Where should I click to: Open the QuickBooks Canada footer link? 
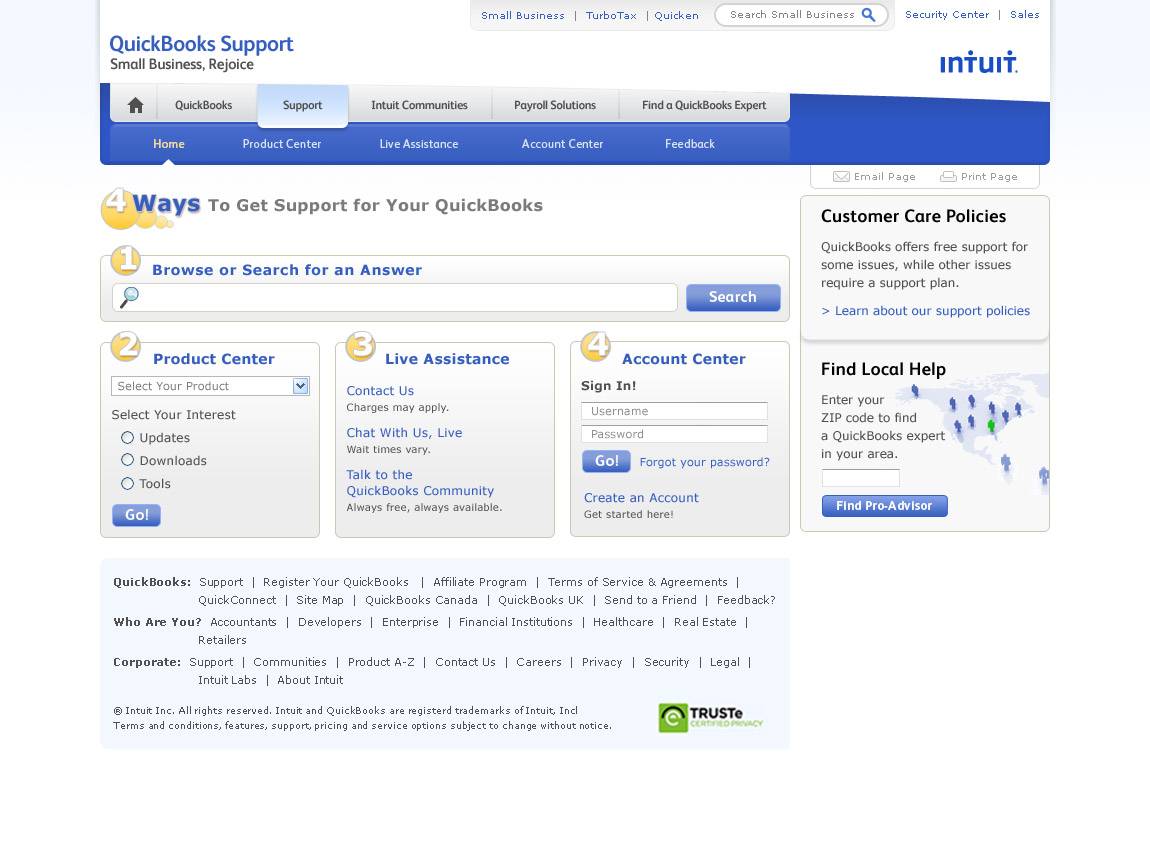coord(421,600)
